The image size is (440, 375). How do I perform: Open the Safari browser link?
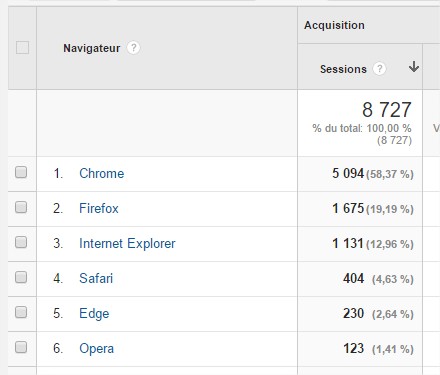click(96, 278)
